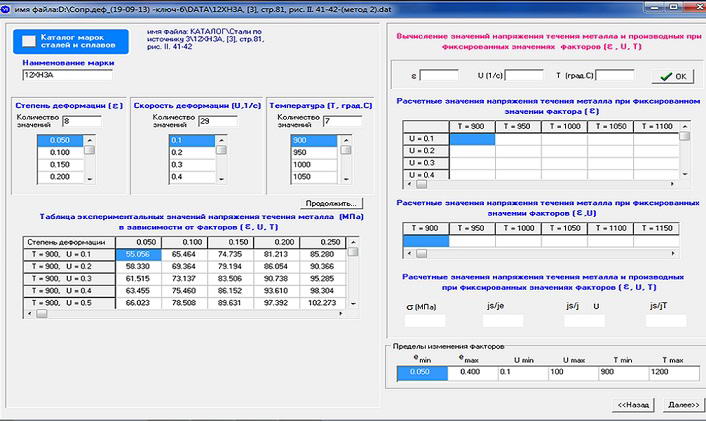The width and height of the screenshot is (706, 422).
Task: Select cell 65.464 in the experimental table
Action: (x=185, y=254)
